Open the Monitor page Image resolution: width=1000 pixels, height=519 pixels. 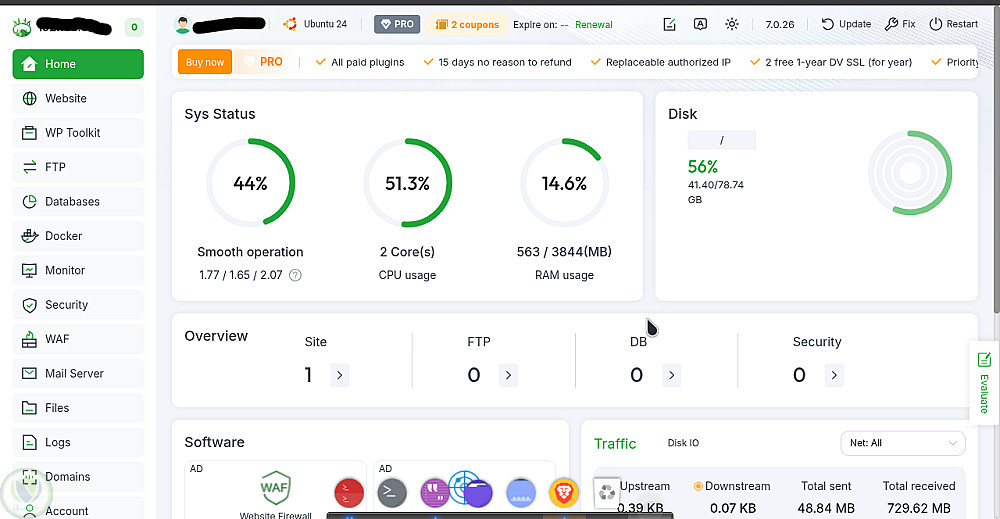(x=78, y=270)
